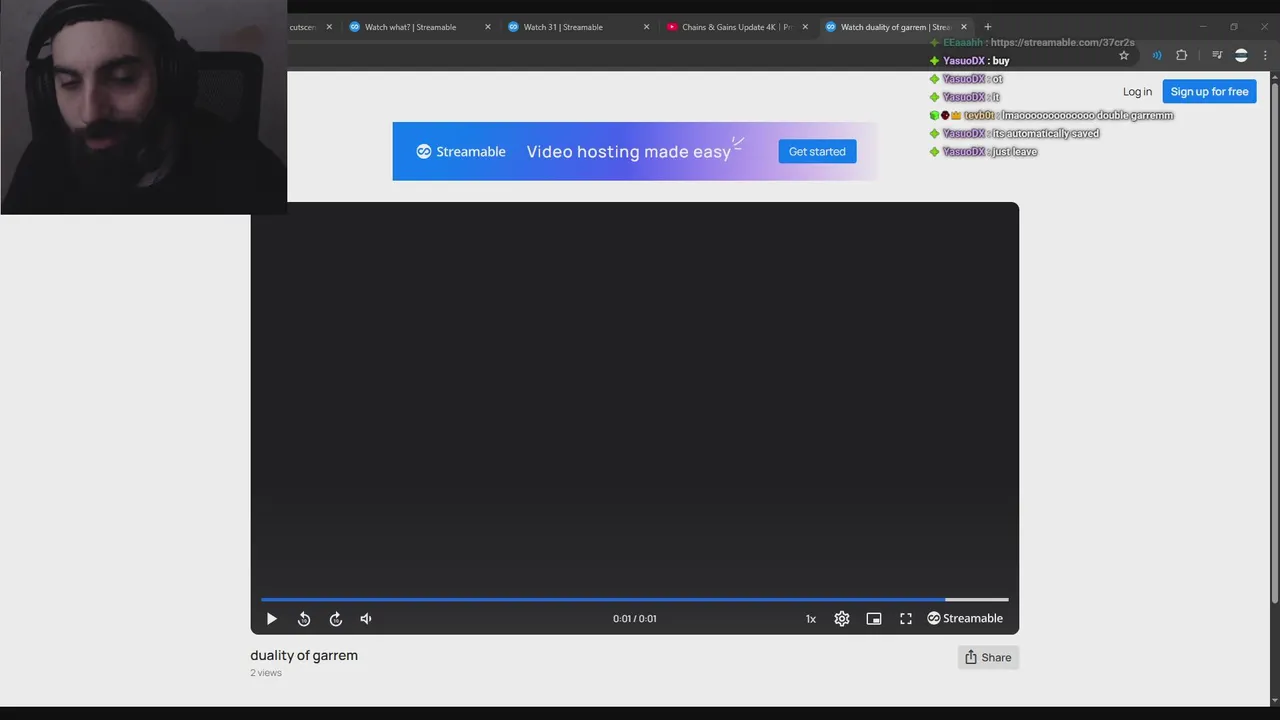
Task: Click the Streamable logo in player controls
Action: [965, 619]
